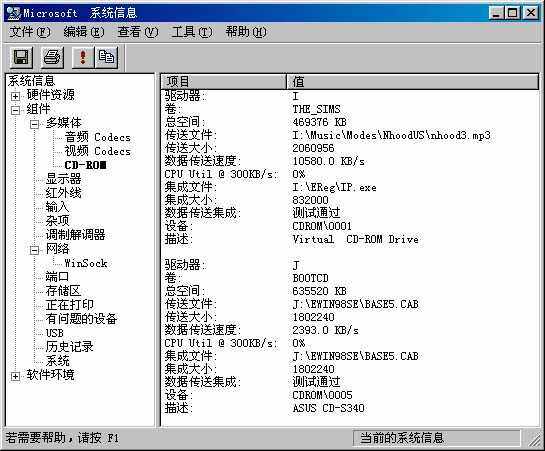Expand the 硬件资源 tree node
Screen dimensions: 545x451
point(15,96)
